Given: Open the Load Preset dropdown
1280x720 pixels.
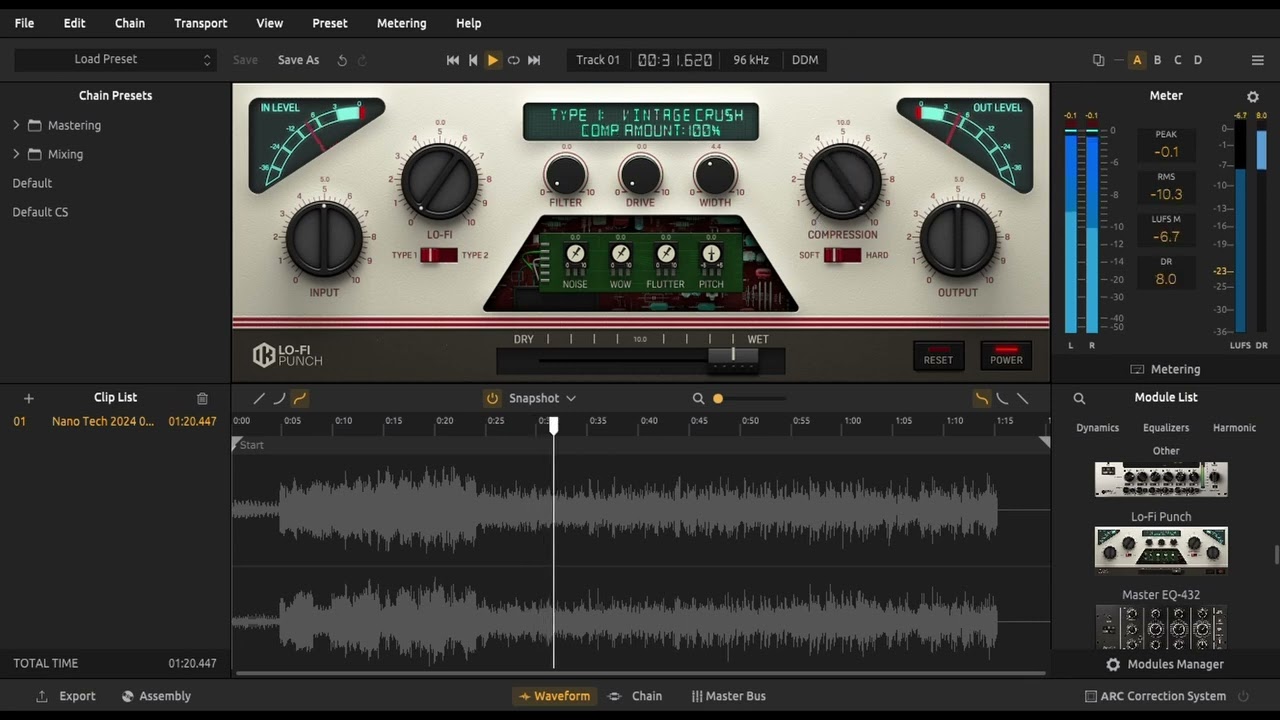Looking at the screenshot, I should click(116, 59).
